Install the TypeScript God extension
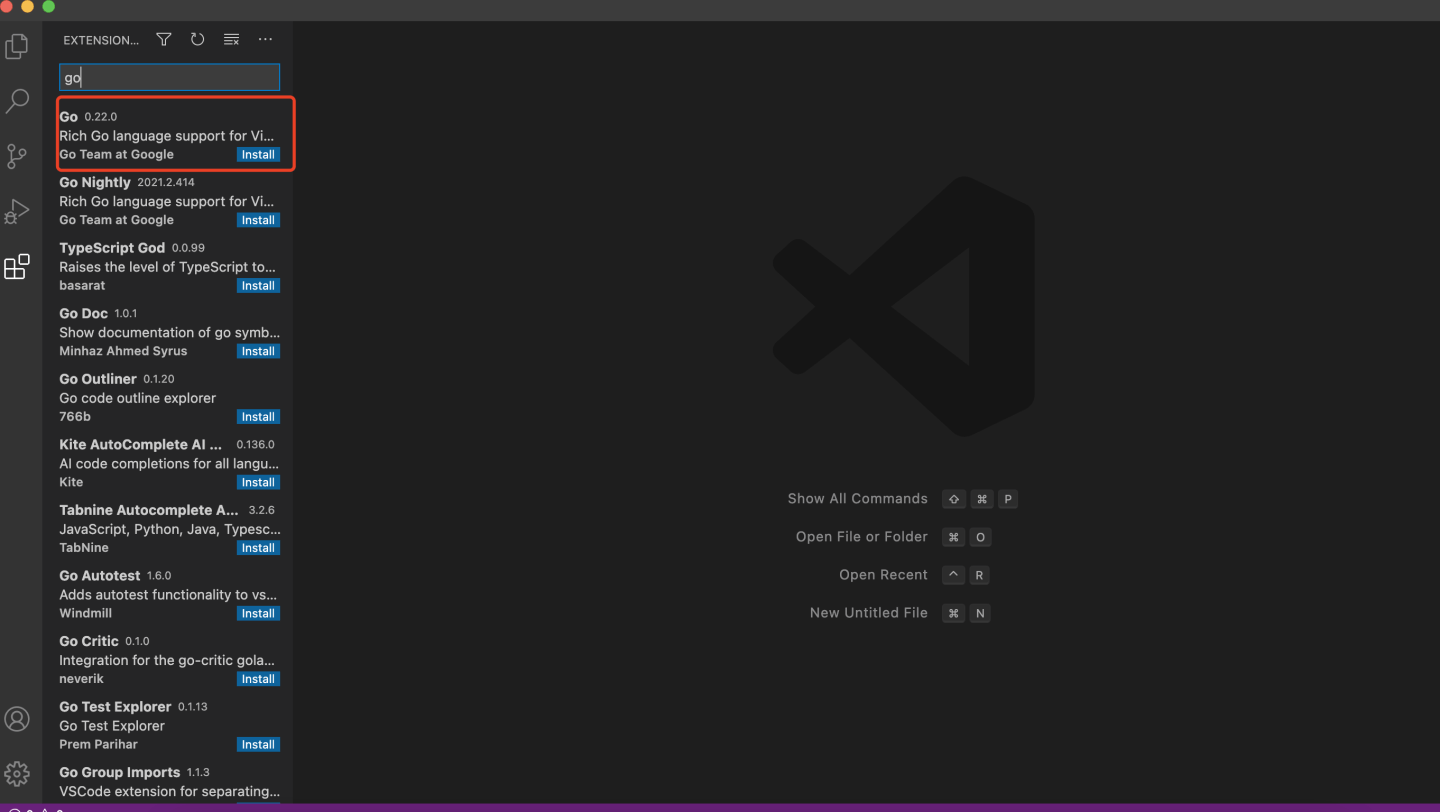The height and width of the screenshot is (812, 1440). click(258, 286)
